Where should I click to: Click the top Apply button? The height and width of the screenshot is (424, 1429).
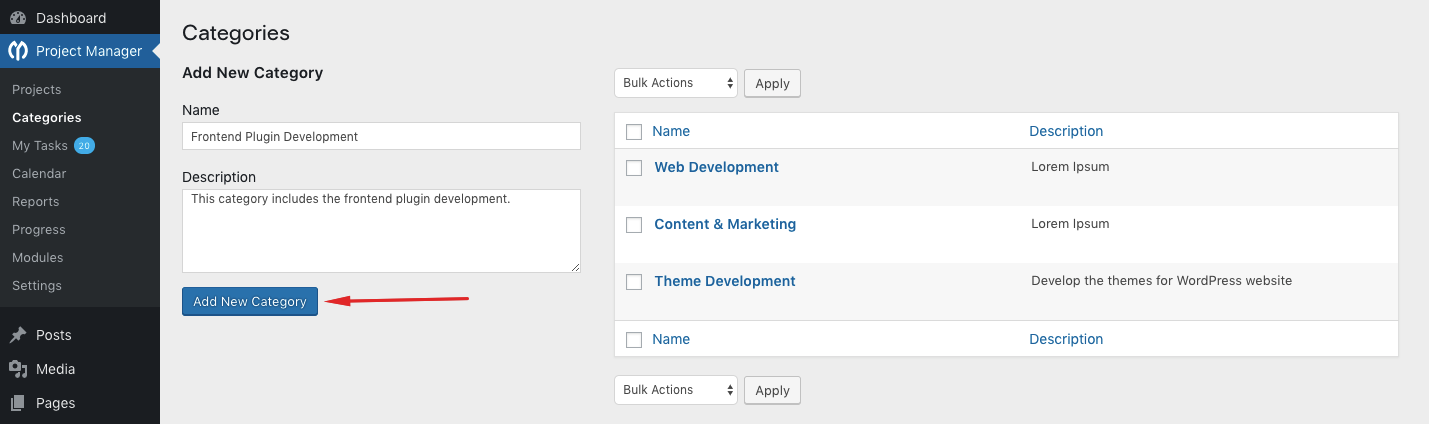pos(772,84)
